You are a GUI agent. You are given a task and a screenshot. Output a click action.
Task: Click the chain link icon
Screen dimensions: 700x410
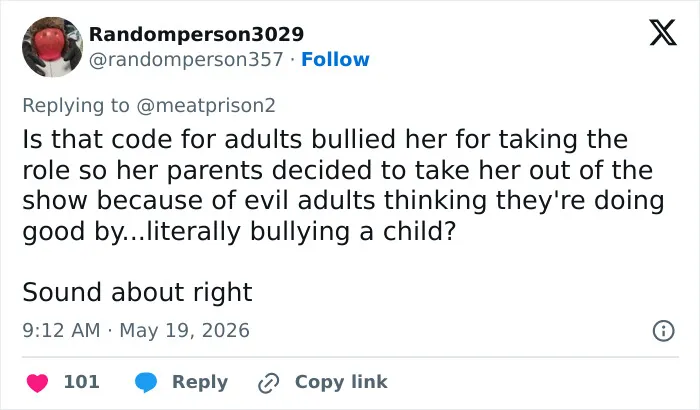tap(269, 383)
